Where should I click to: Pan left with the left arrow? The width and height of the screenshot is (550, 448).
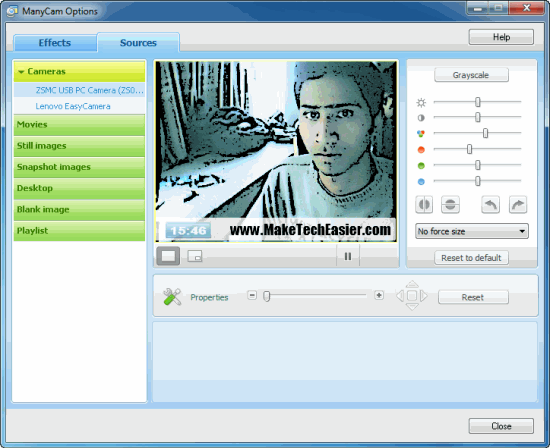tap(400, 296)
